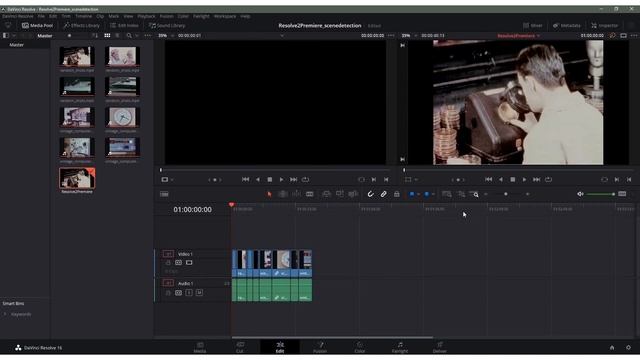
Task: Jump to last frame in timeline viewer
Action: [x=537, y=180]
